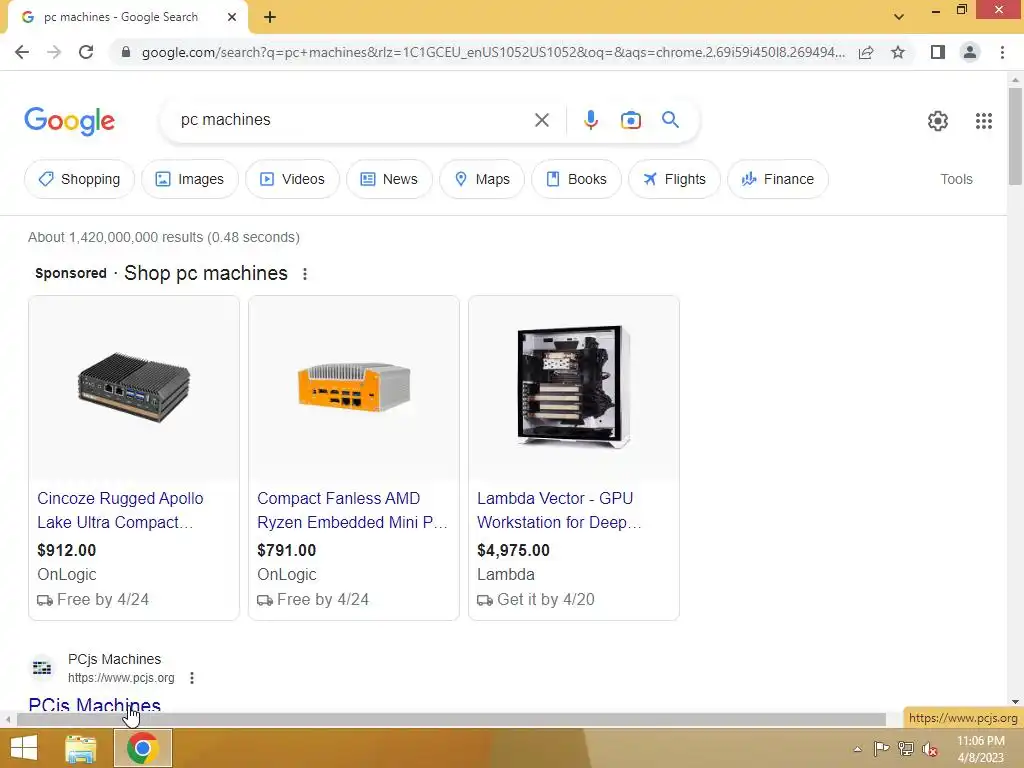Go to the Google logo homepage
Screen dimensions: 1024x768
(70, 121)
